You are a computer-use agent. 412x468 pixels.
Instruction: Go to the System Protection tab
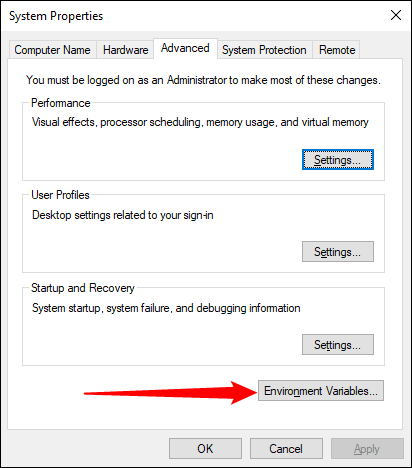tap(264, 50)
